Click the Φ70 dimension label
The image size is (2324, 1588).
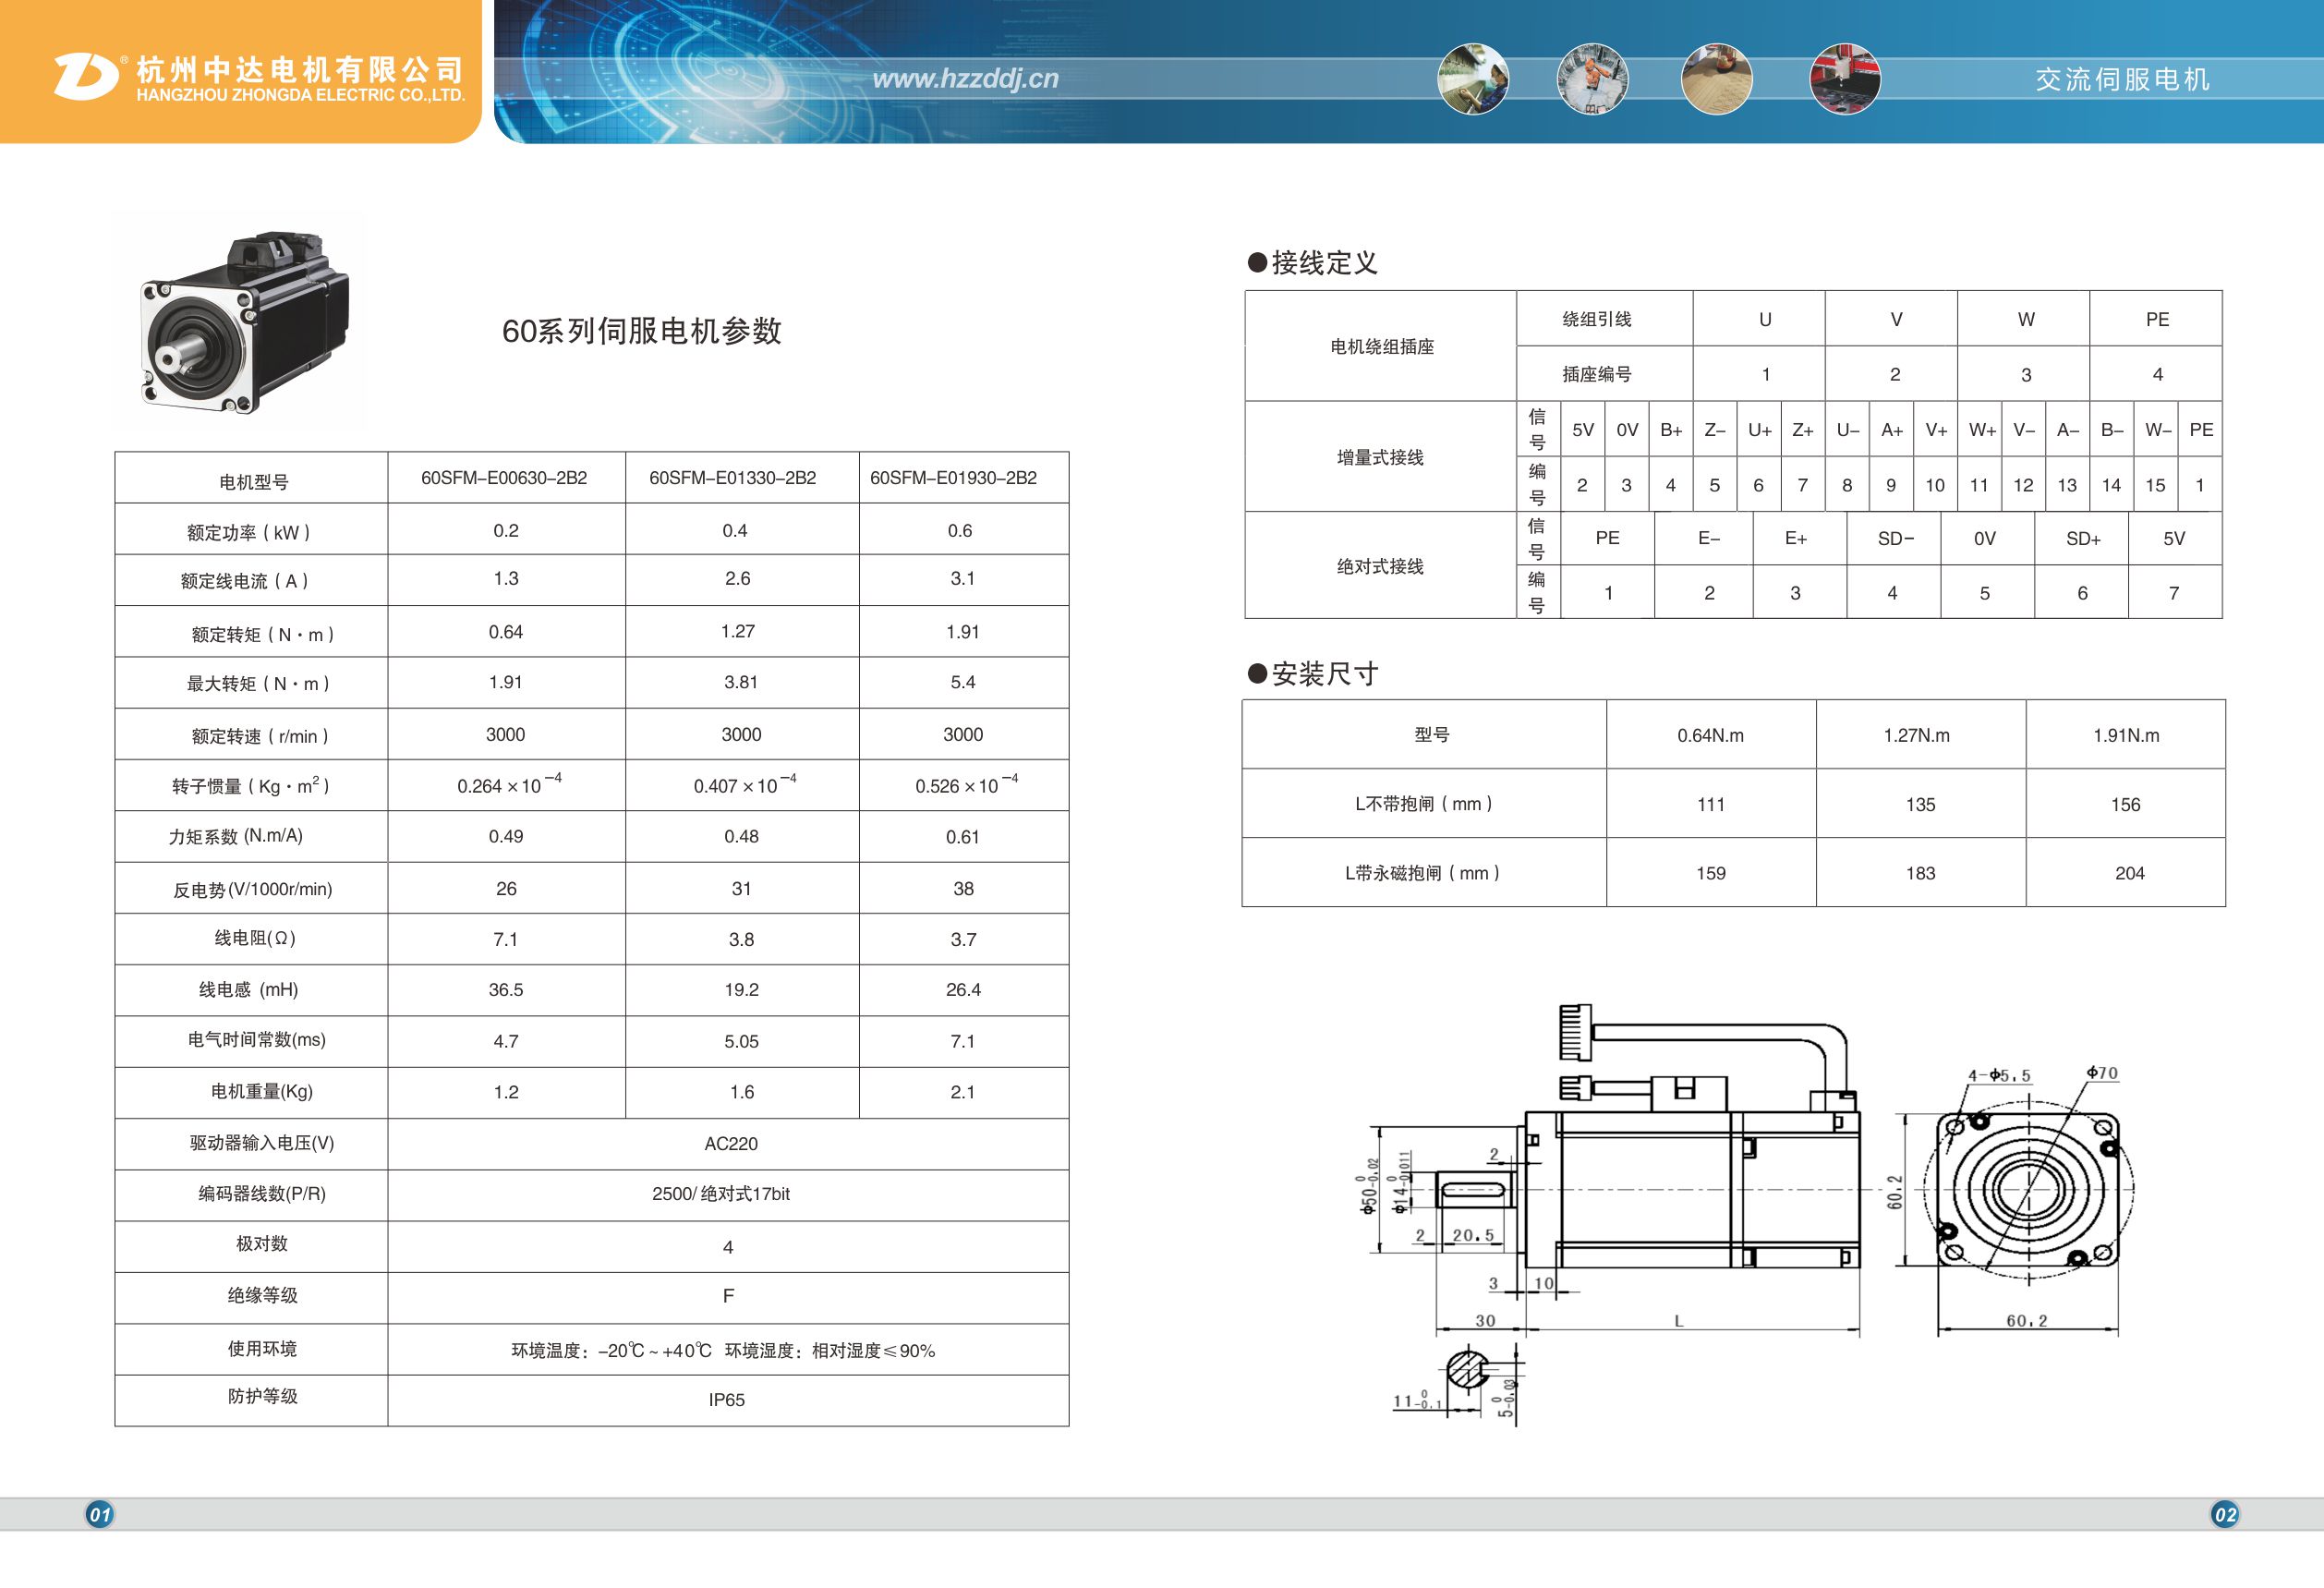2102,1073
